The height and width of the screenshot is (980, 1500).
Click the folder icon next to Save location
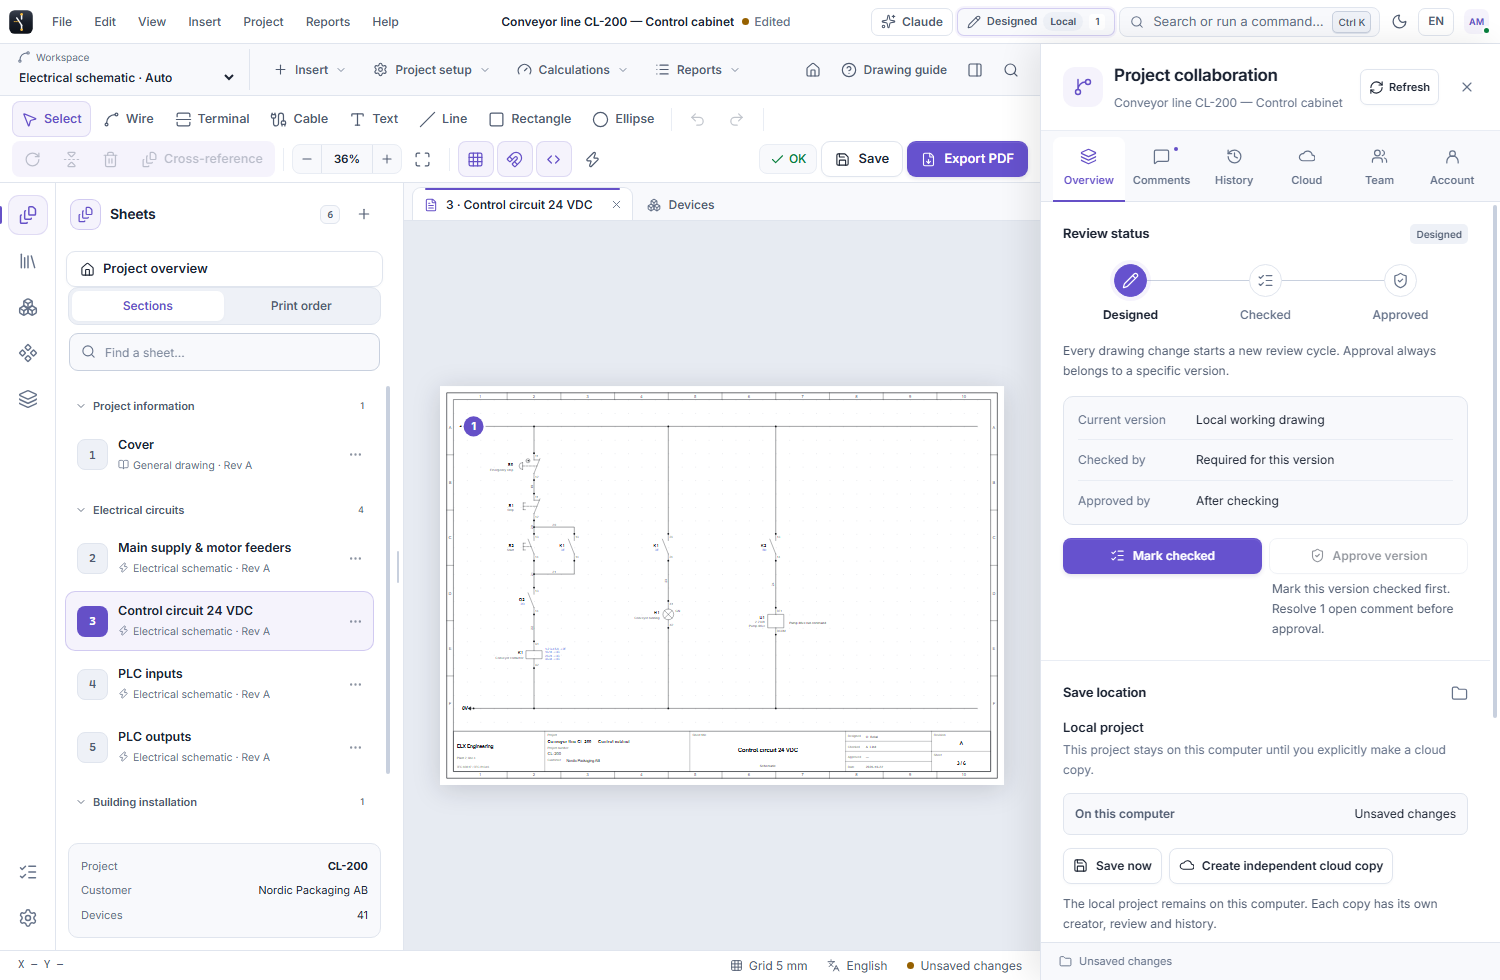(1459, 693)
